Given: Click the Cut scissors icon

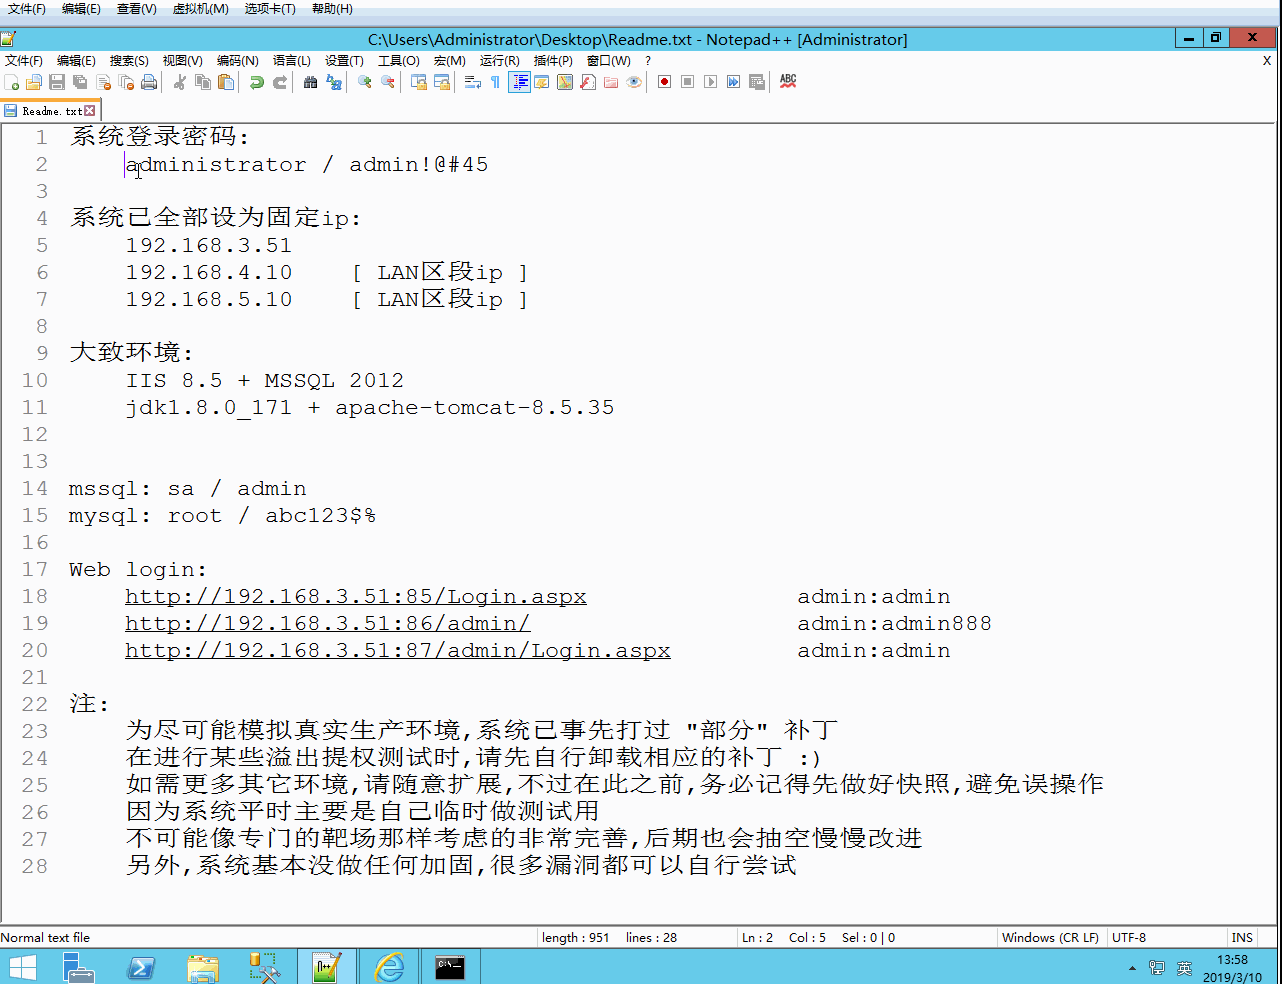Looking at the screenshot, I should [180, 82].
